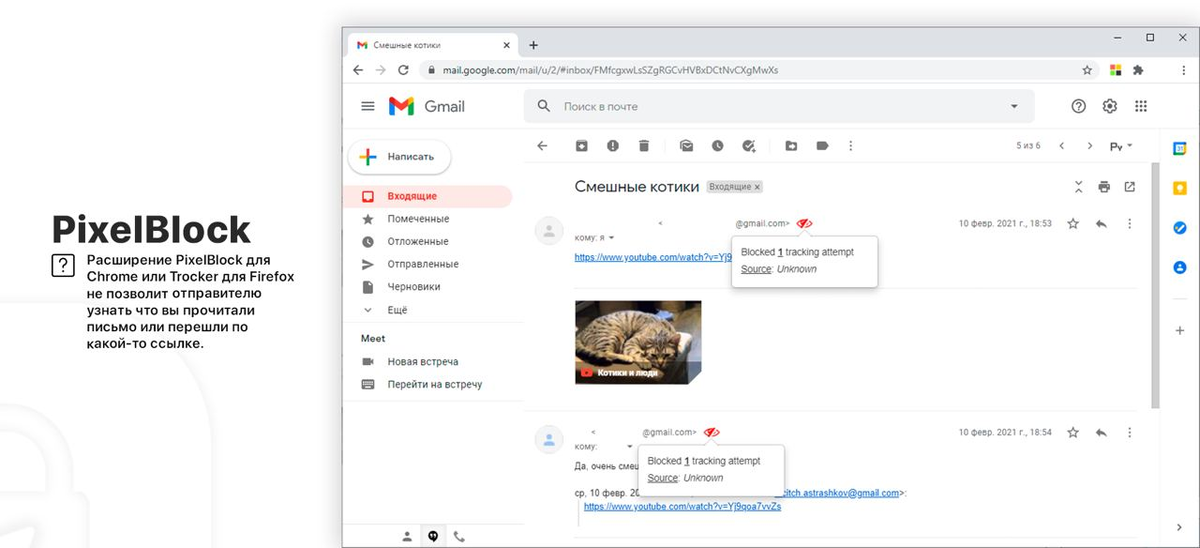Image resolution: width=1200 pixels, height=548 pixels.
Task: Click the magnifier search icon
Action: tap(544, 106)
